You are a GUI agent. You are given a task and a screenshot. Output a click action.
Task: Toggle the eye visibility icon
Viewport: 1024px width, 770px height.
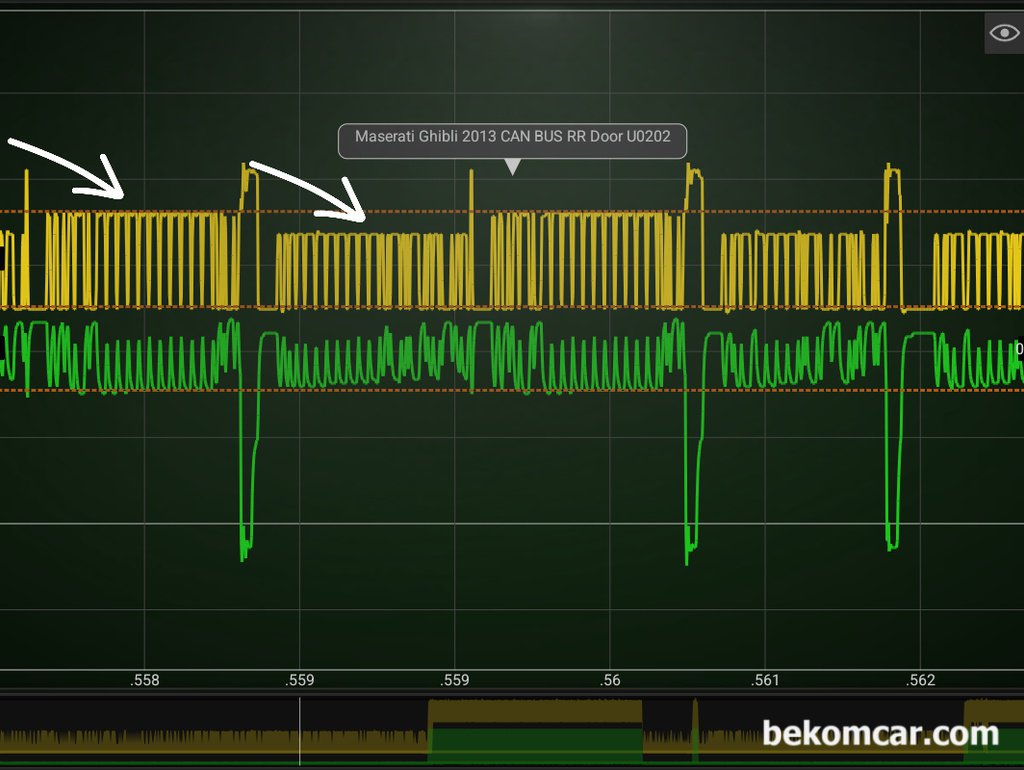click(1003, 33)
